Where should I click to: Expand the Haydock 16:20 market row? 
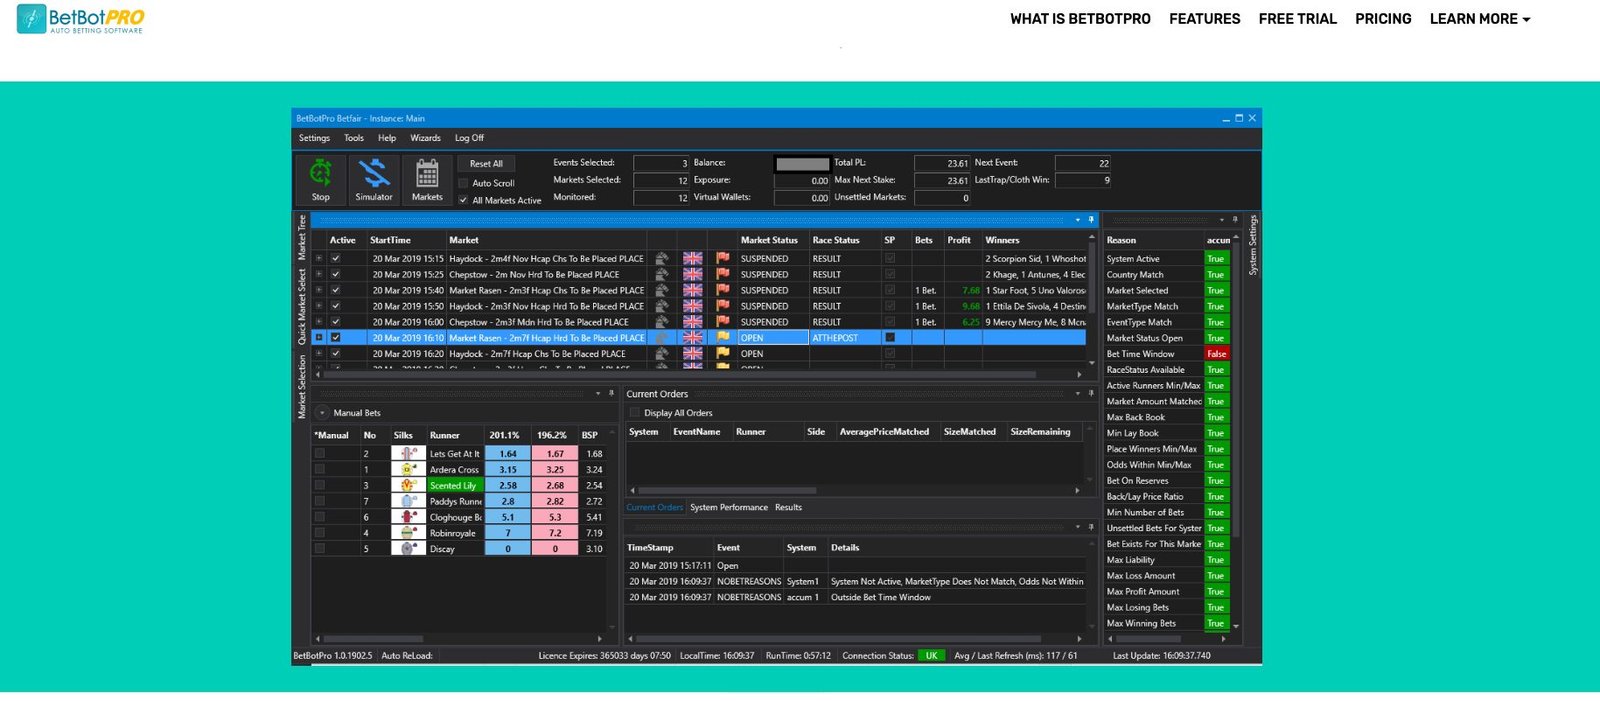319,354
